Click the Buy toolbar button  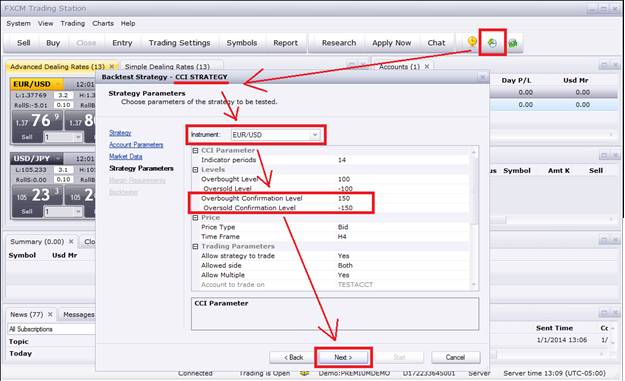click(53, 43)
